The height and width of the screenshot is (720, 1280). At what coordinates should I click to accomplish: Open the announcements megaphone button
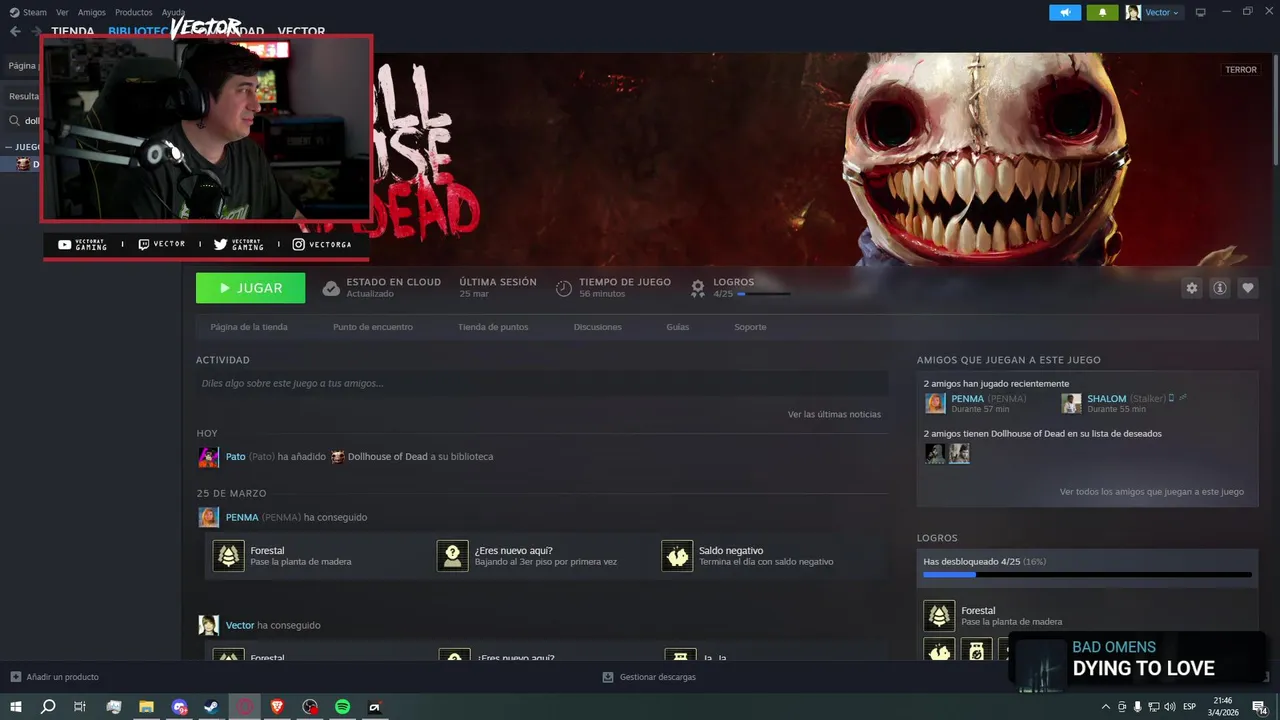[1065, 12]
